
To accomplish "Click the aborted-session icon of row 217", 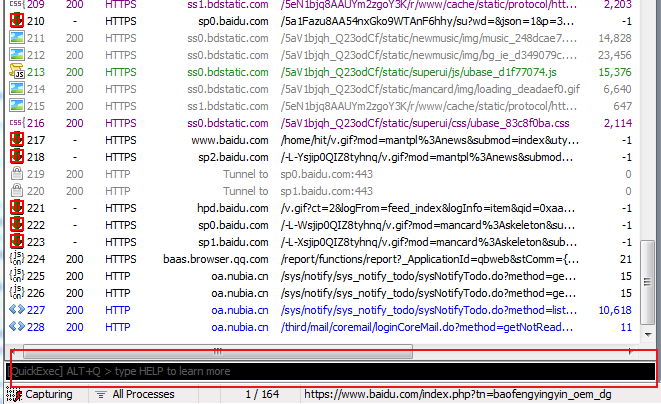I will click(16, 140).
